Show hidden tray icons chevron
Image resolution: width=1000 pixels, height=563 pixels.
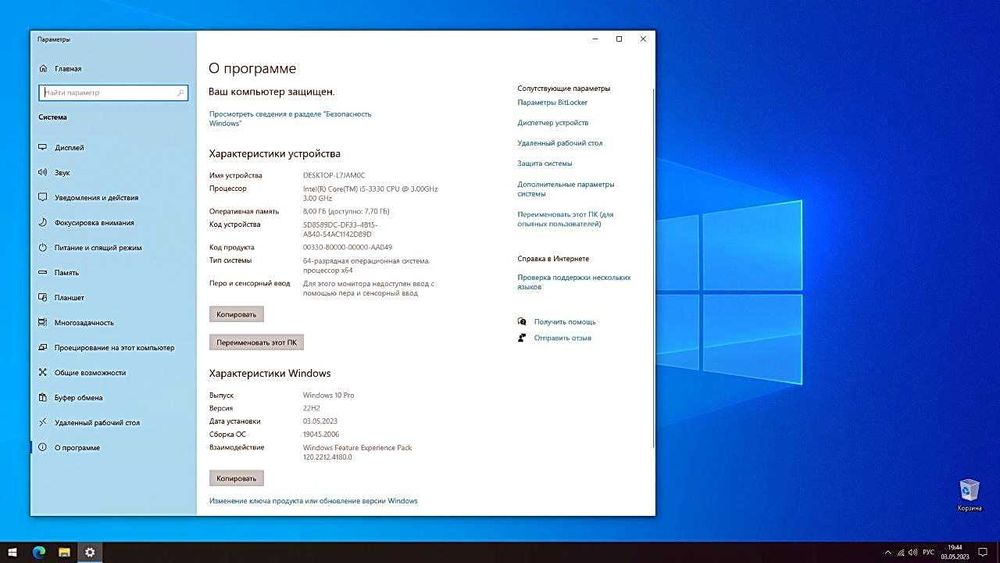click(x=888, y=553)
